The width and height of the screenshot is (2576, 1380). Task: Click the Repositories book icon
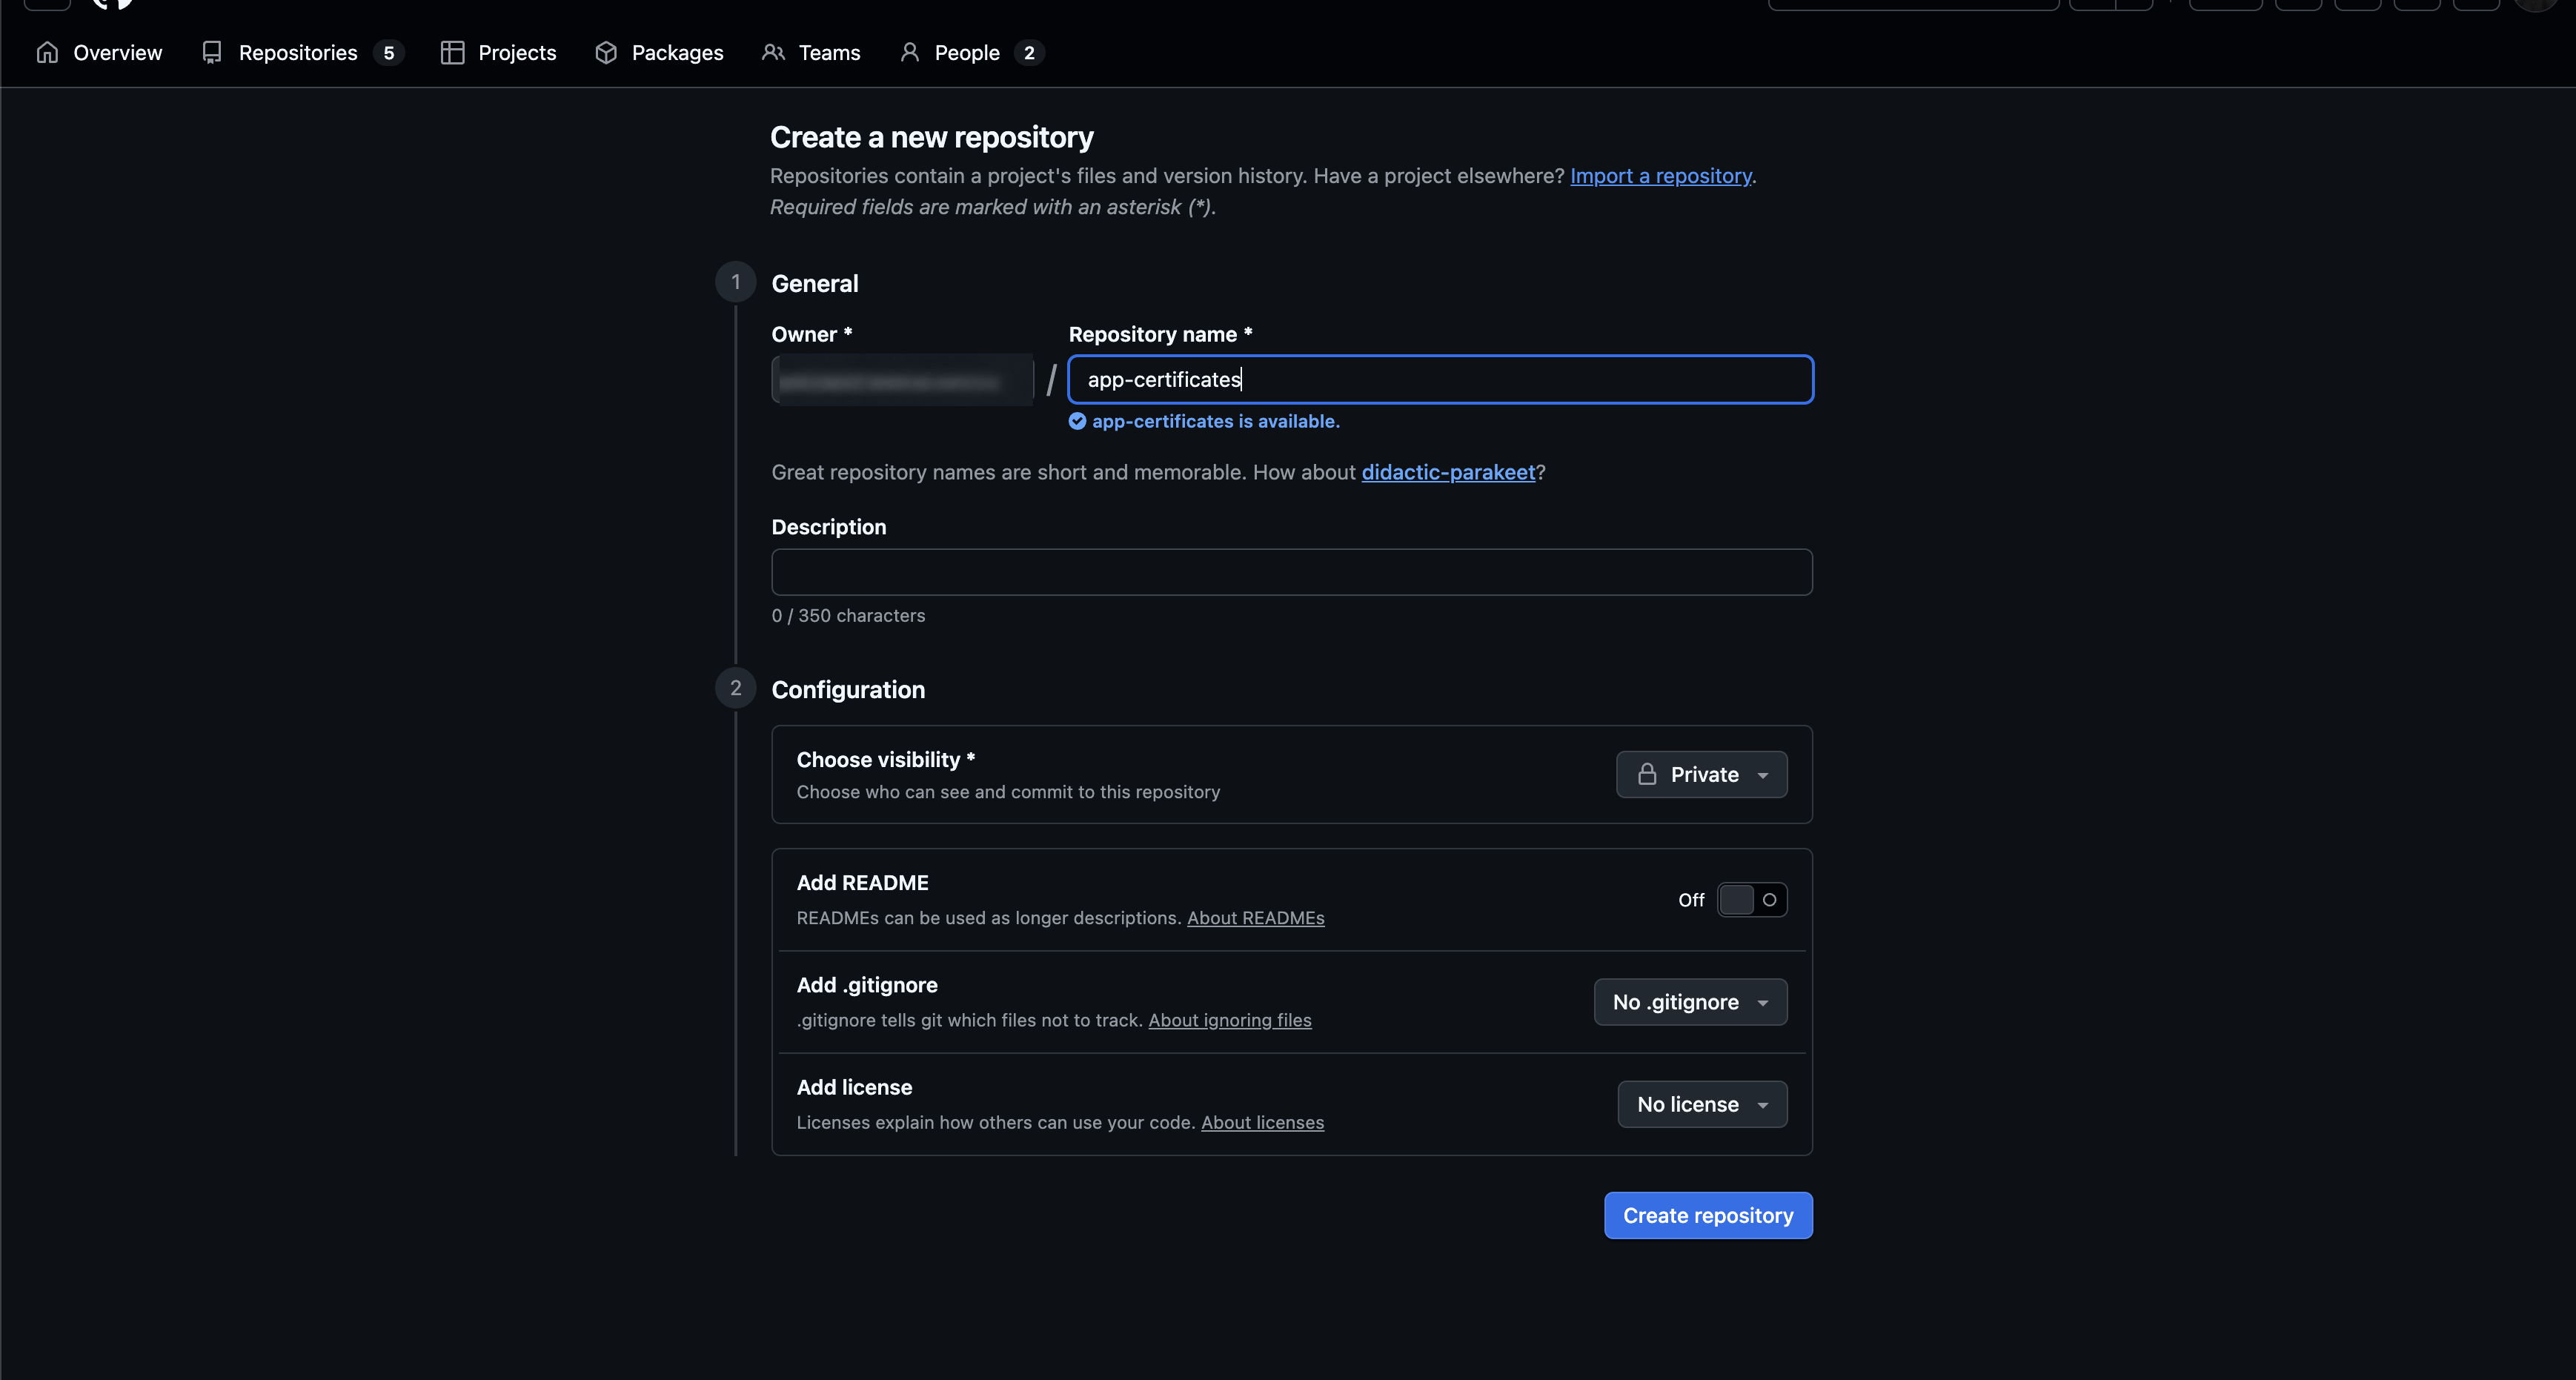(x=212, y=53)
